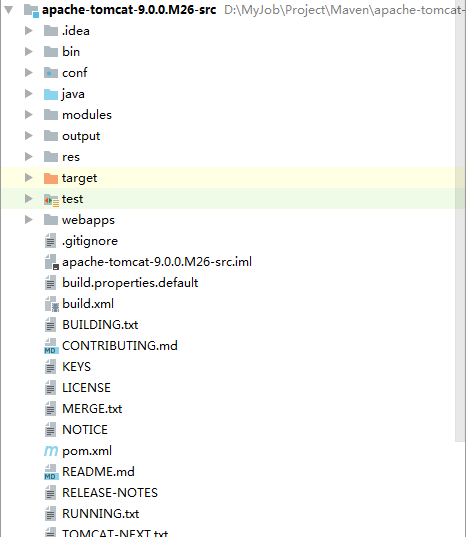The height and width of the screenshot is (537, 466).
Task: Click the output folder icon
Action: 51,136
